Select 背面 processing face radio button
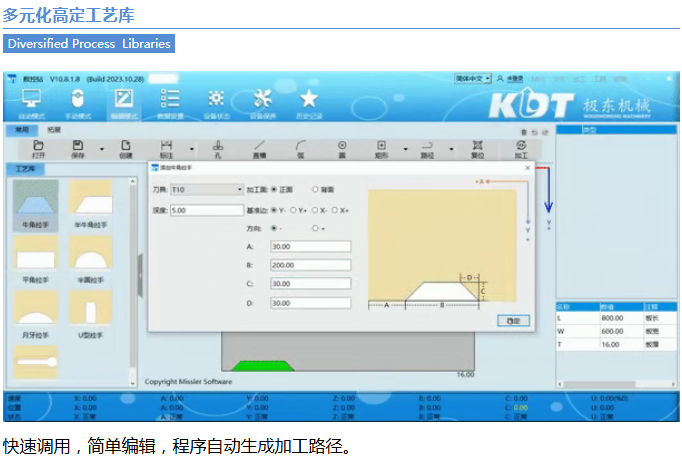682x465 pixels. [x=316, y=189]
